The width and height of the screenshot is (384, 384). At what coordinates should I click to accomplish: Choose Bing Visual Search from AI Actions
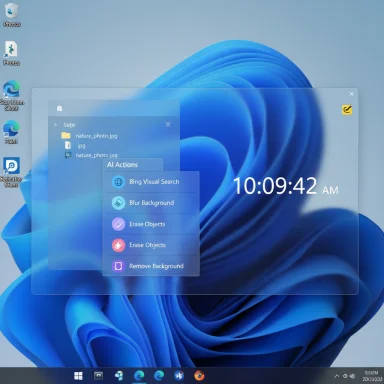tap(151, 182)
